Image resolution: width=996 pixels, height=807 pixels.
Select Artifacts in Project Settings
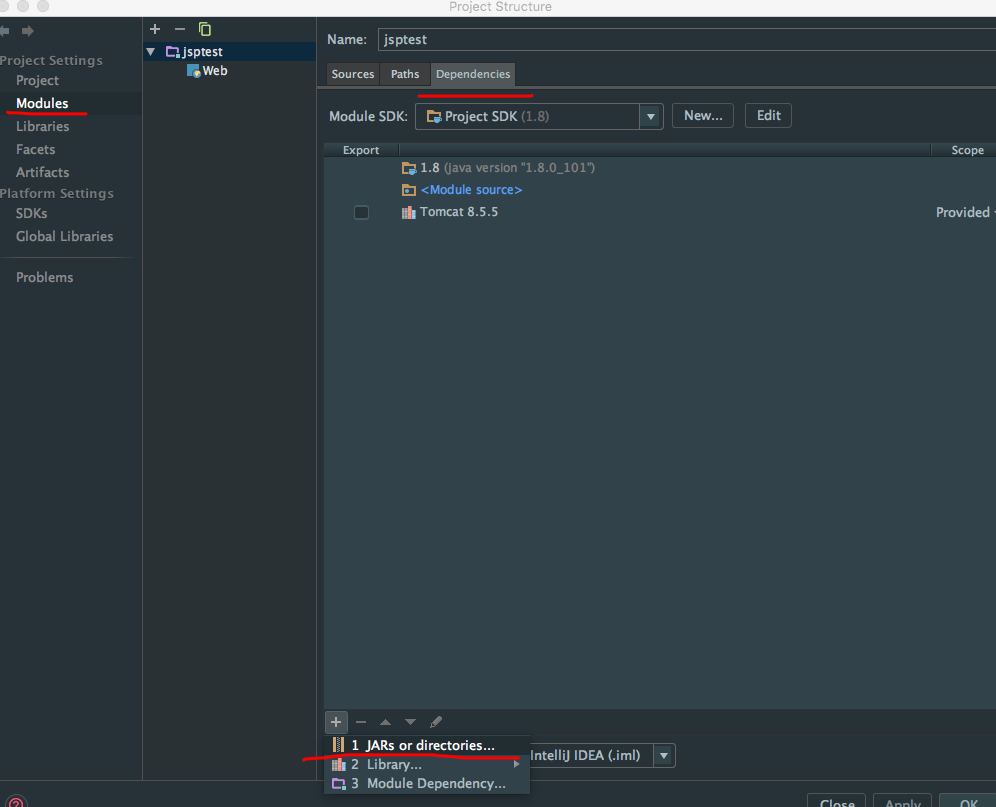click(x=43, y=172)
